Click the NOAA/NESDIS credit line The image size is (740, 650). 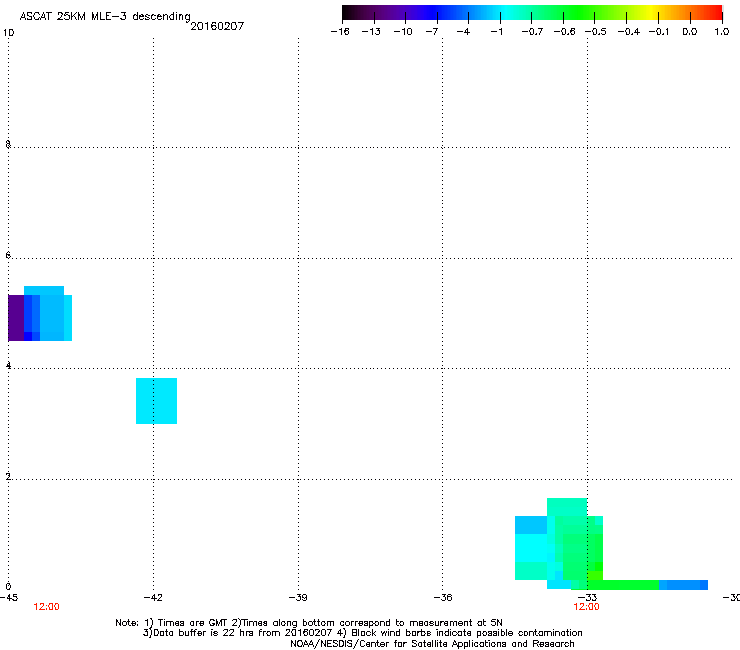point(432,644)
